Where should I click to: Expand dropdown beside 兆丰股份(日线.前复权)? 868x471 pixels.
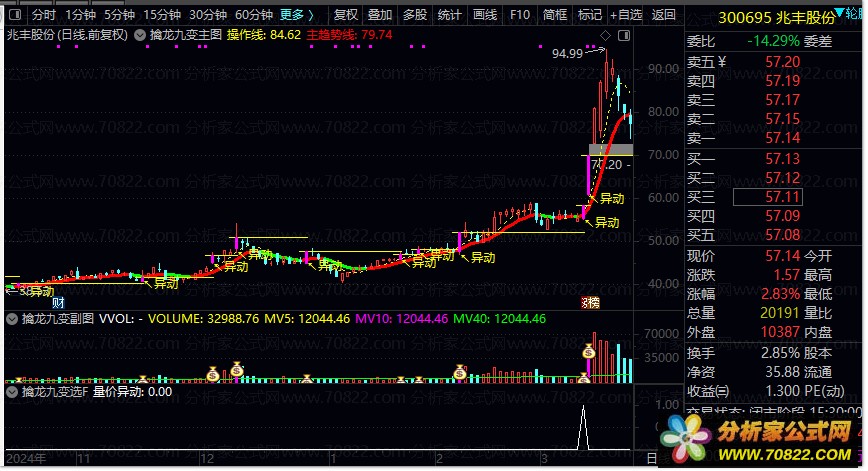[140, 35]
